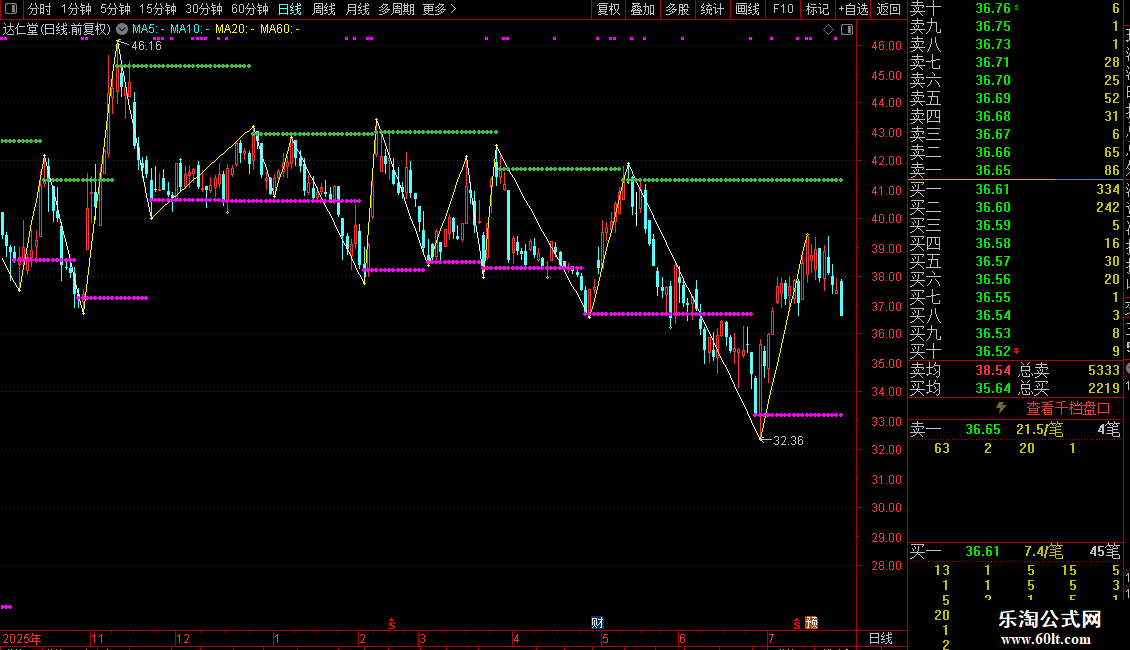This screenshot has height=650, width=1130.
Task: Expand the 更多 periods chevron
Action: click(453, 9)
